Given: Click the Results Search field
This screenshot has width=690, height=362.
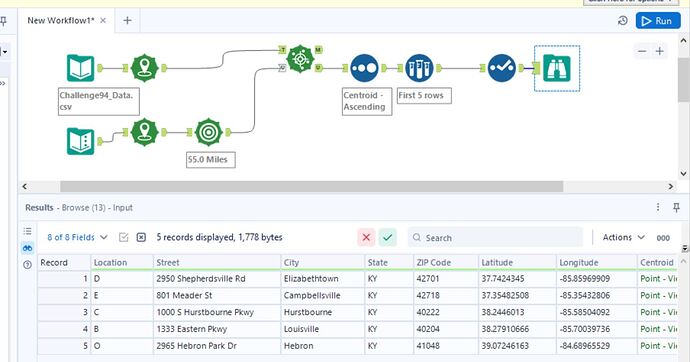Looking at the screenshot, I should [495, 238].
